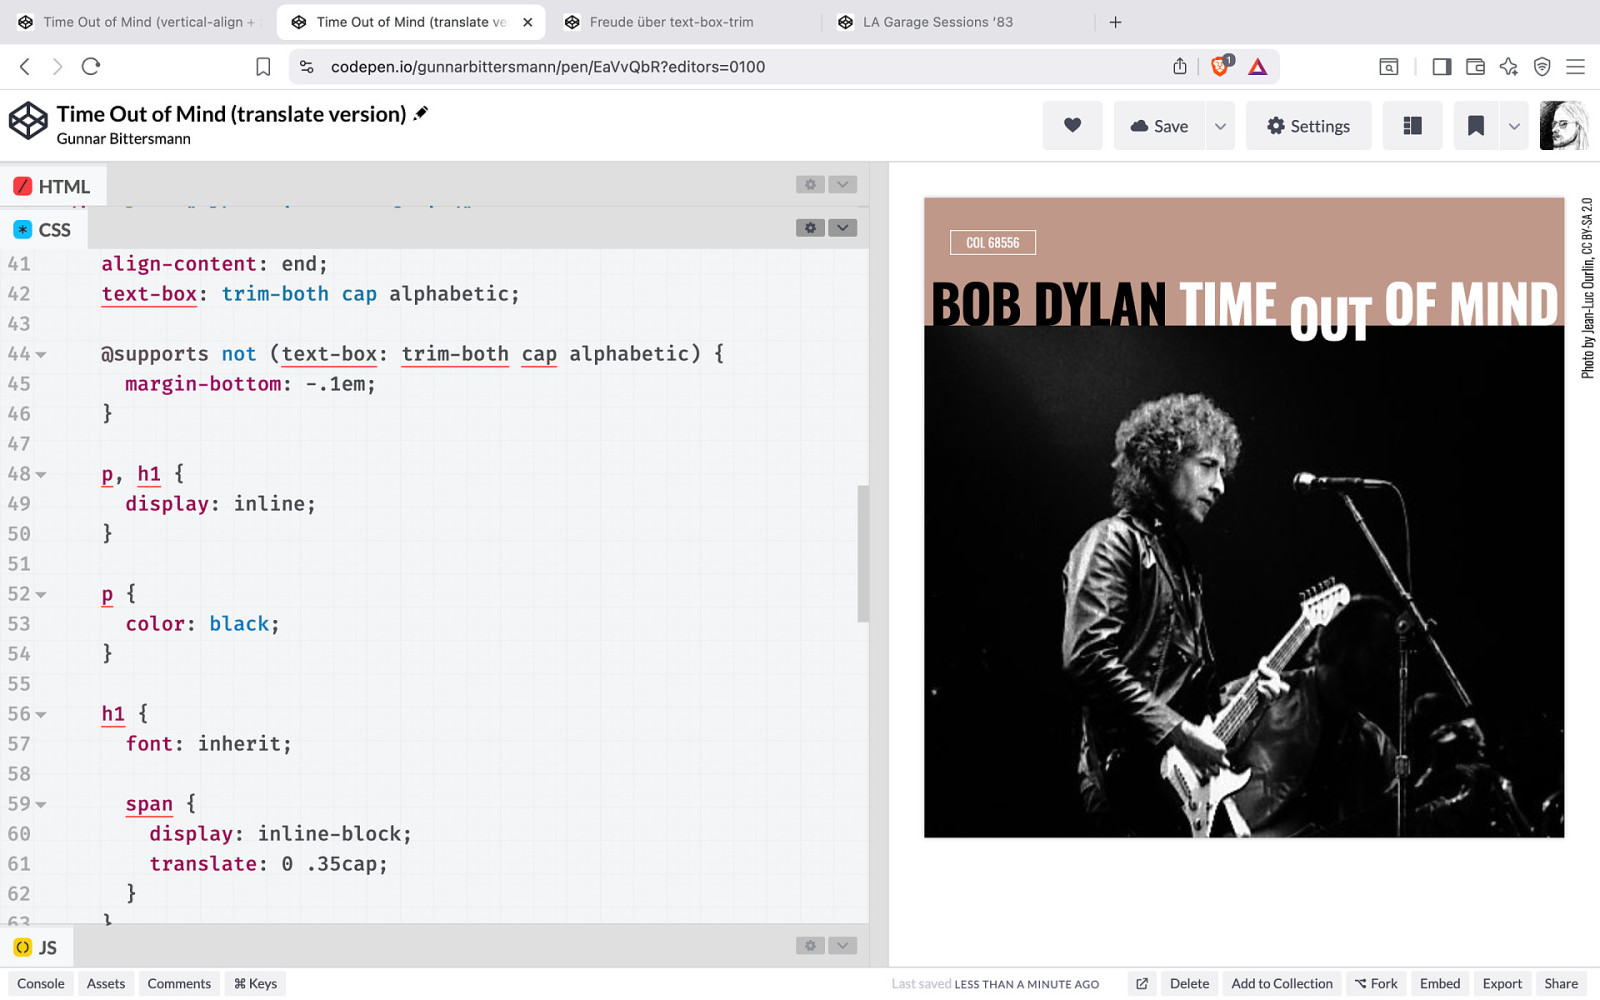This screenshot has height=1000, width=1600.
Task: Fold the @supports block at line 44
Action: click(41, 355)
